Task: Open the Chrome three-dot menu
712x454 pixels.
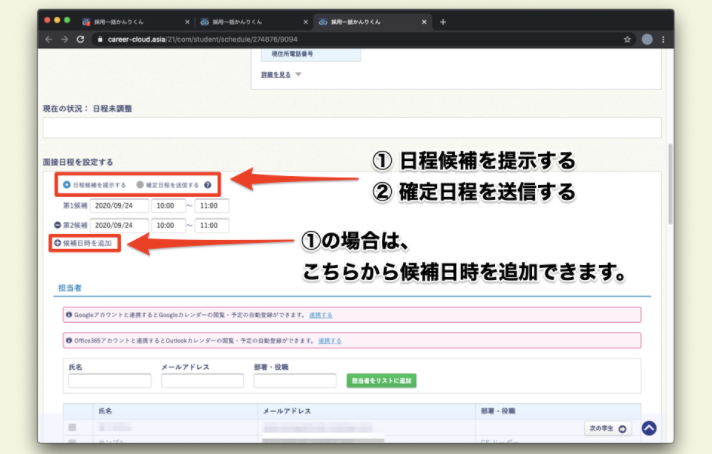Action: tap(663, 39)
